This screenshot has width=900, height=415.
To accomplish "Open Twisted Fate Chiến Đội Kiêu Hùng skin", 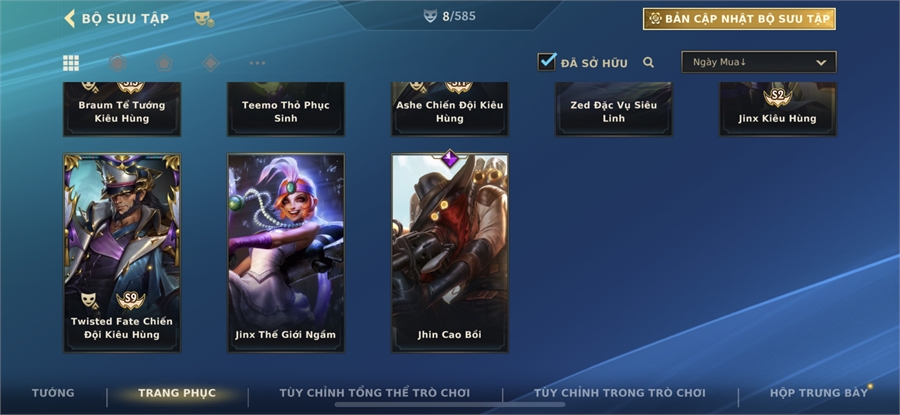I will pos(122,253).
